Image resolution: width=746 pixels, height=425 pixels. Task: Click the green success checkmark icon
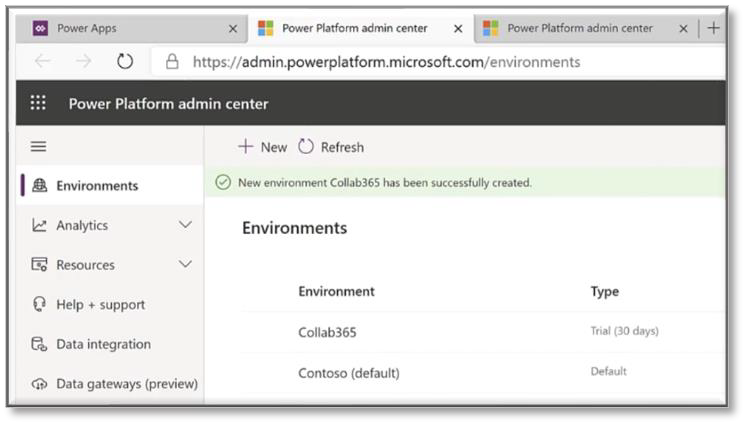[223, 182]
